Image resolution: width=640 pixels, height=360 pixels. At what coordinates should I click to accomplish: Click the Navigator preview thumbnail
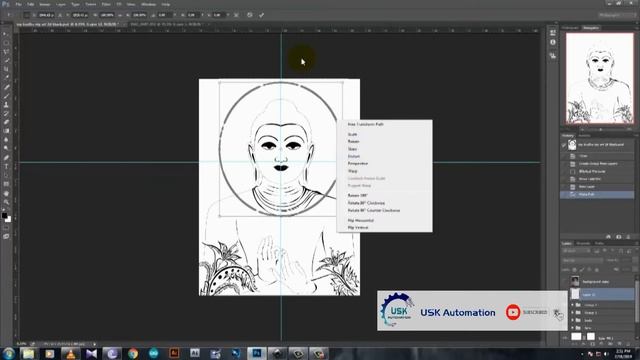(x=599, y=78)
